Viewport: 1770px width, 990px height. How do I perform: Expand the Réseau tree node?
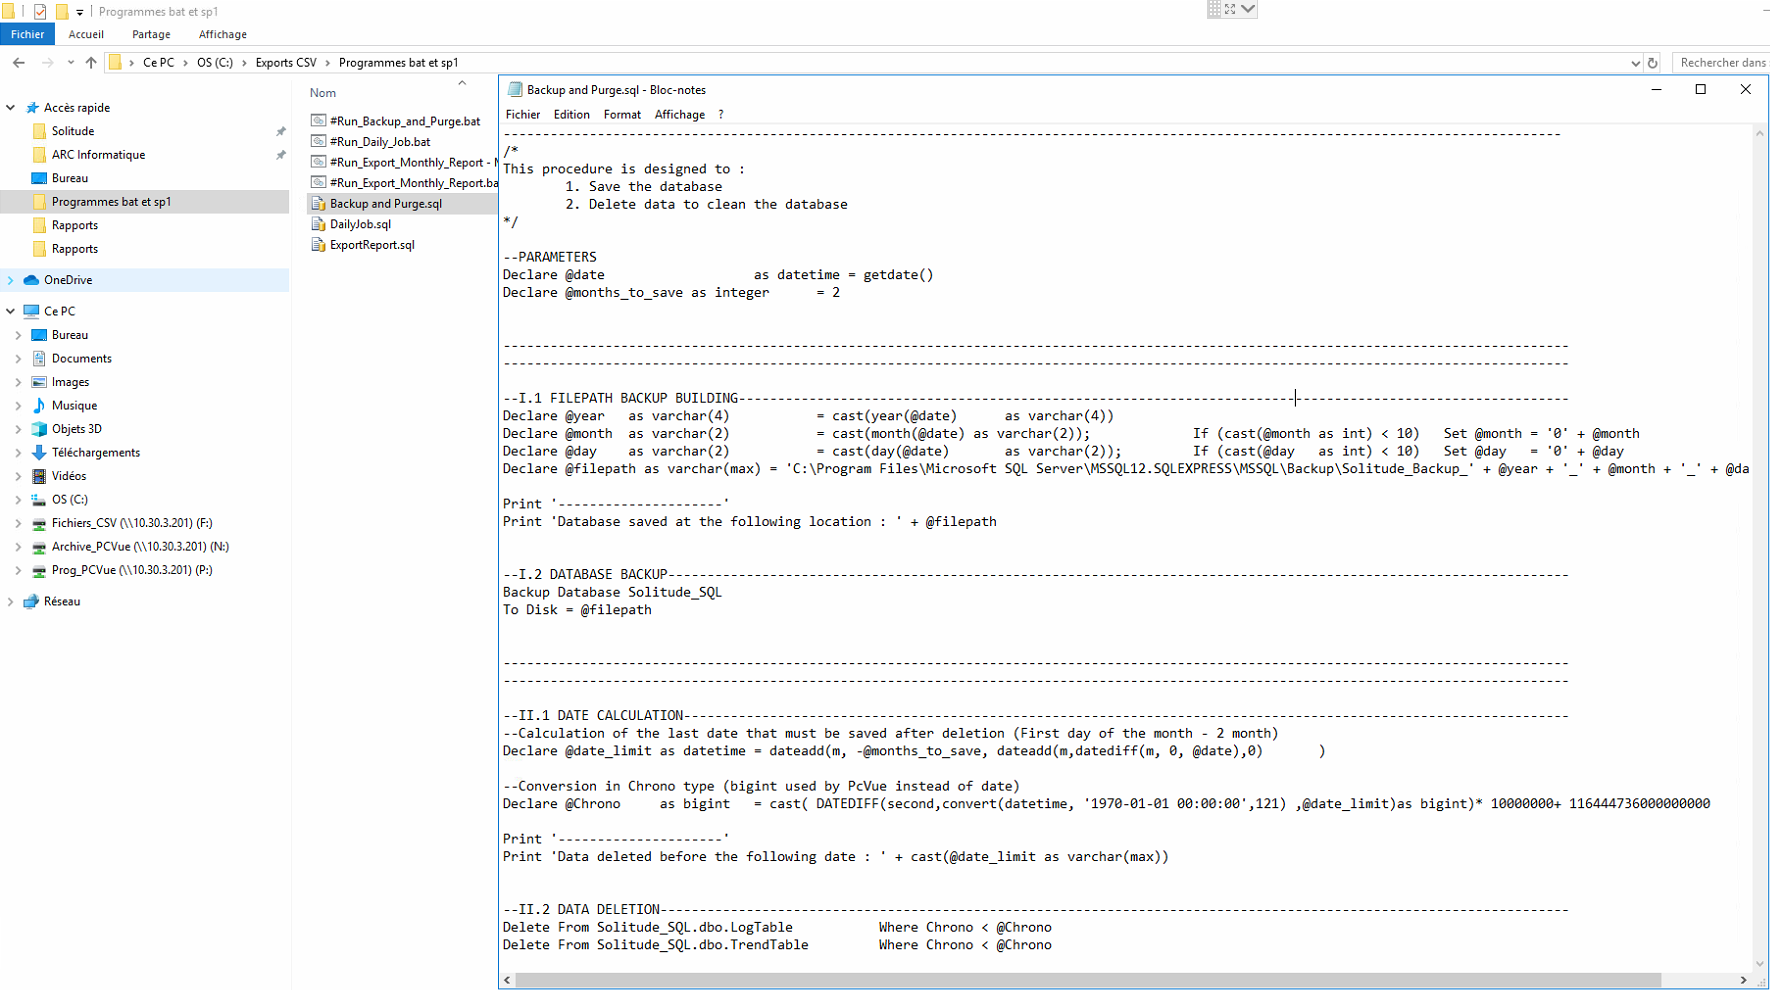click(11, 601)
